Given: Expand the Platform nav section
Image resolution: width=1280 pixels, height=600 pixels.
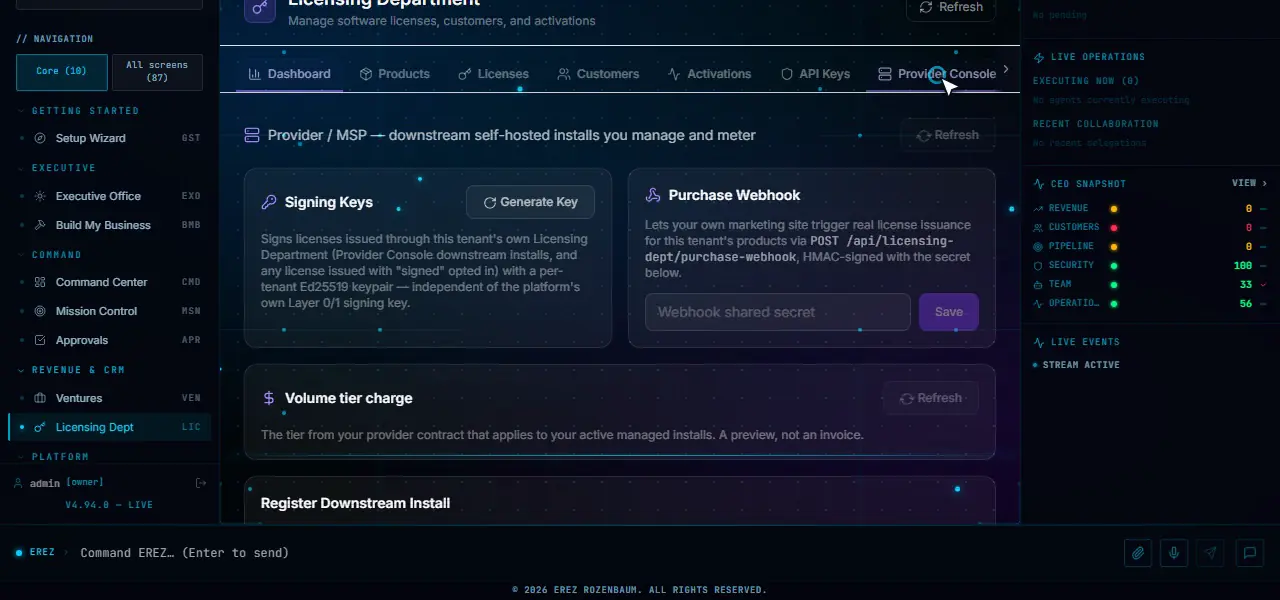Looking at the screenshot, I should point(60,457).
